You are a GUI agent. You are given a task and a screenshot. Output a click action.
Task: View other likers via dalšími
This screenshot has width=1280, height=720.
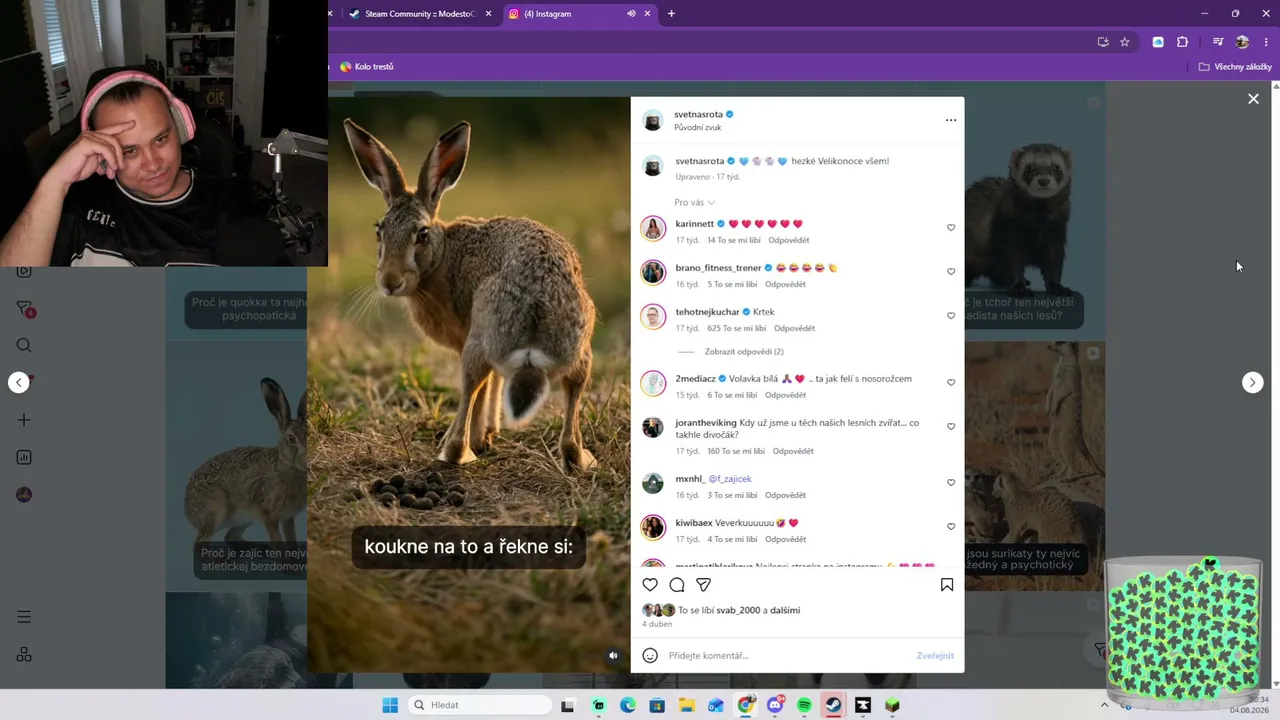point(785,610)
